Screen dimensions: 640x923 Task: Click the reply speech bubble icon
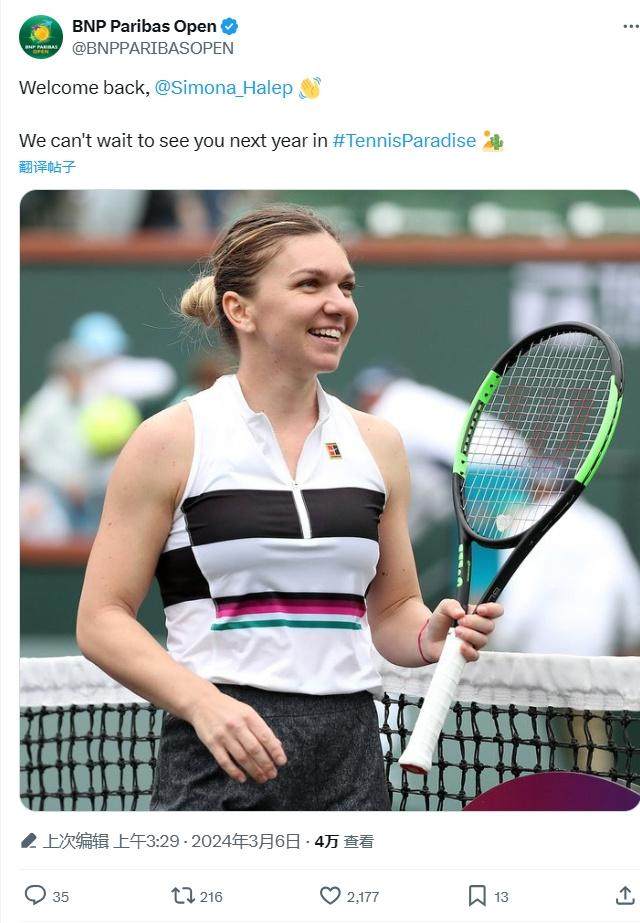pyautogui.click(x=35, y=895)
